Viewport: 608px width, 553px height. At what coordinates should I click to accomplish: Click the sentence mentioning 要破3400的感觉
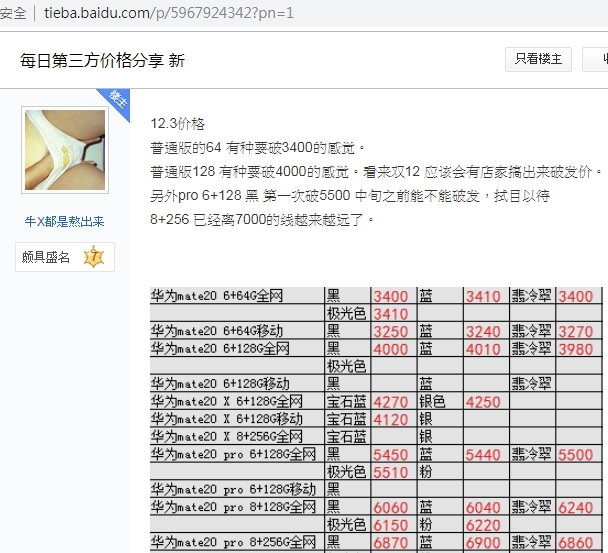point(257,148)
